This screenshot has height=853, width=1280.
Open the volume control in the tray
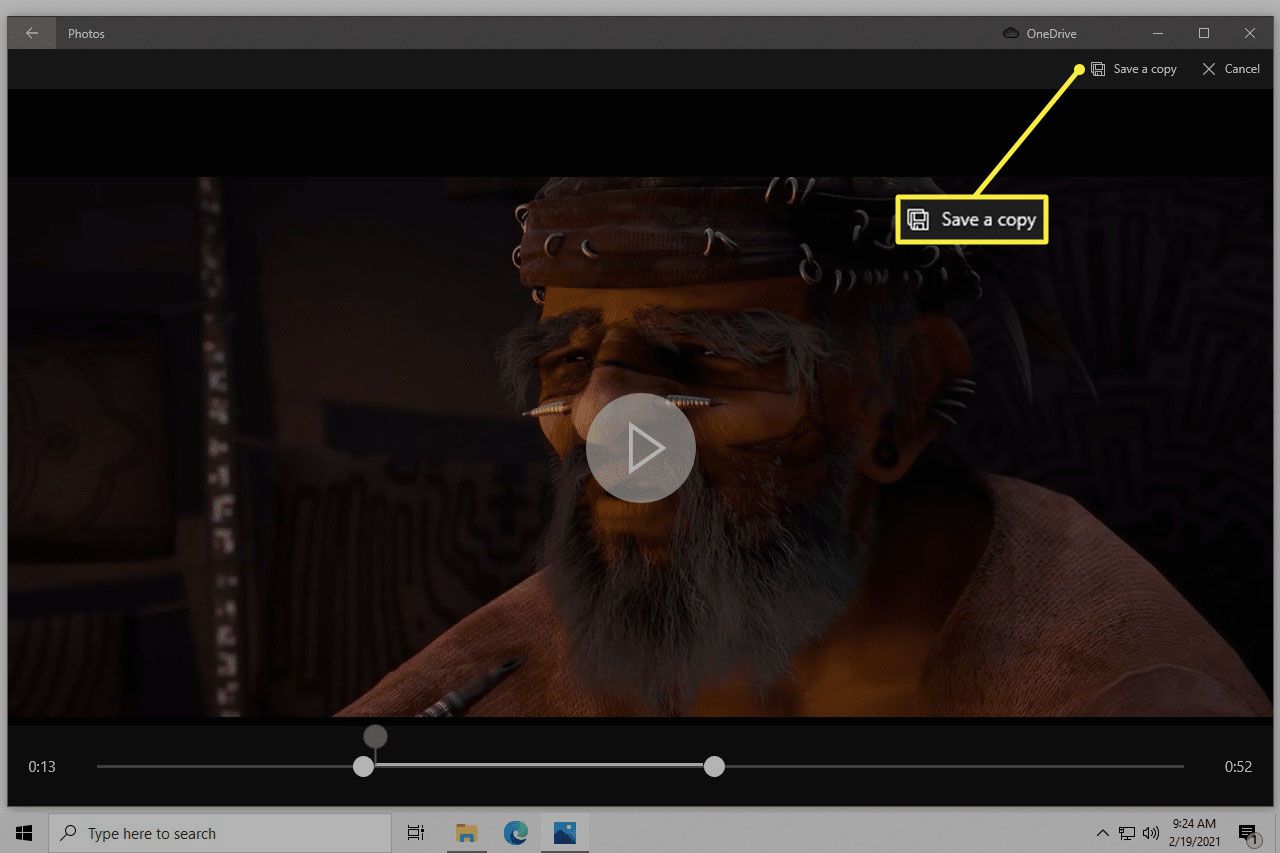(x=1150, y=833)
